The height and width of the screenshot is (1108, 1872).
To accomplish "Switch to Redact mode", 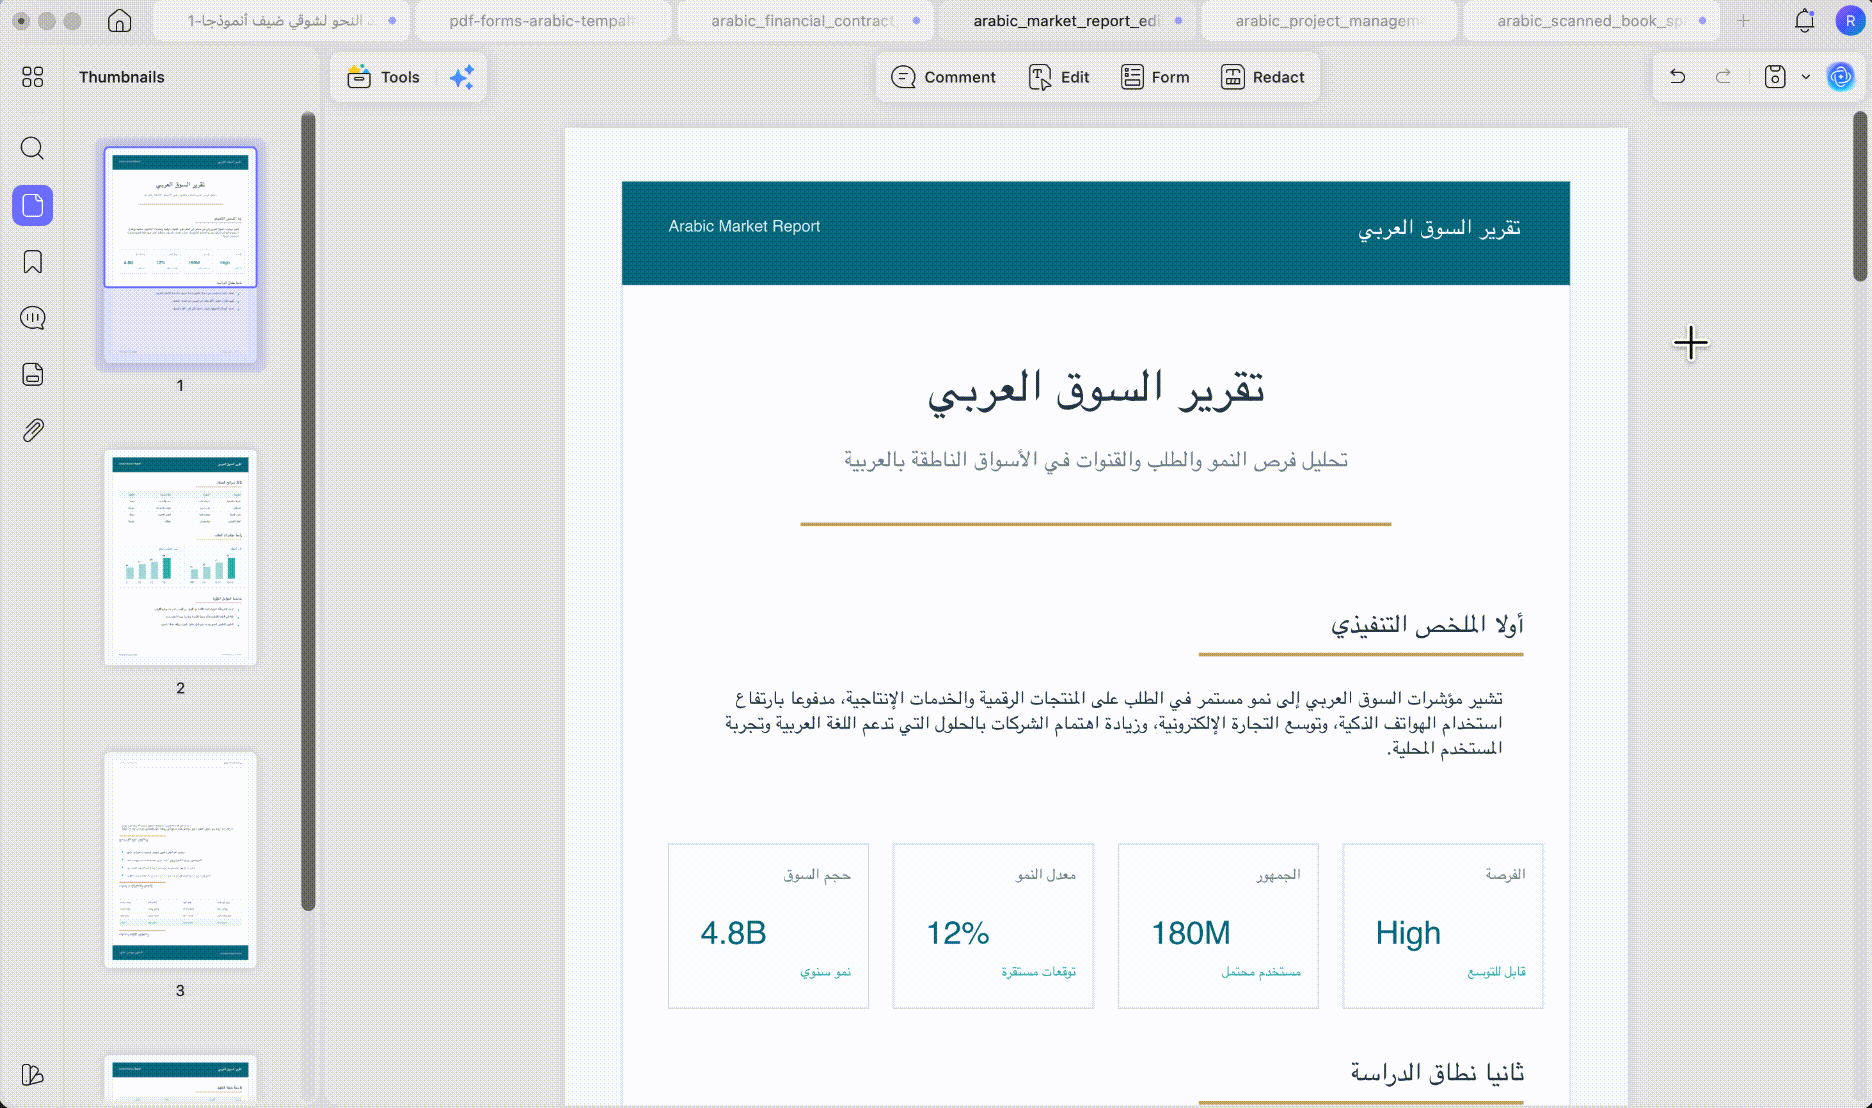I will click(x=1262, y=77).
